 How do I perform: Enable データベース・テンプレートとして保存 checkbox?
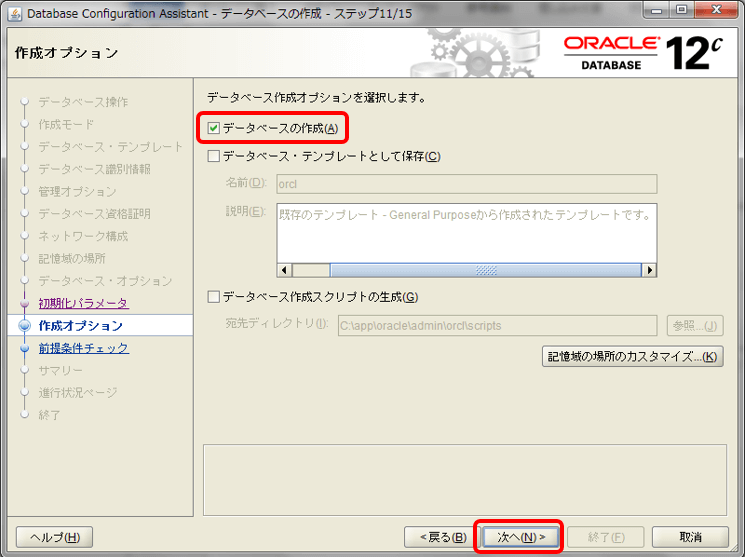point(214,156)
